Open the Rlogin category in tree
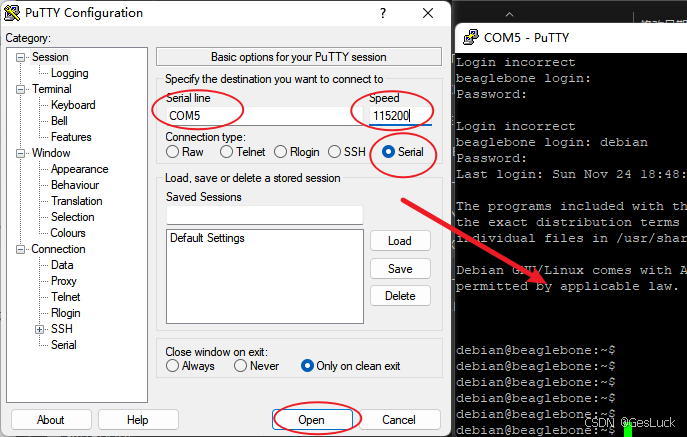The image size is (687, 437). pos(66,313)
